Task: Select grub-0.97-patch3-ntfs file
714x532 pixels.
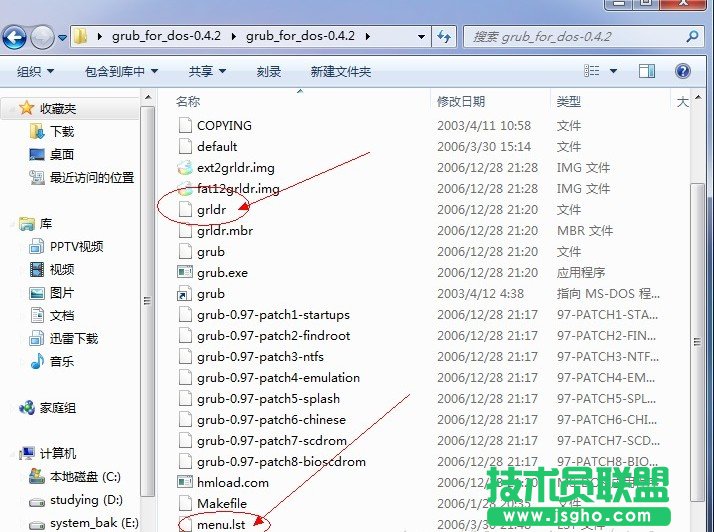Action: click(260, 357)
